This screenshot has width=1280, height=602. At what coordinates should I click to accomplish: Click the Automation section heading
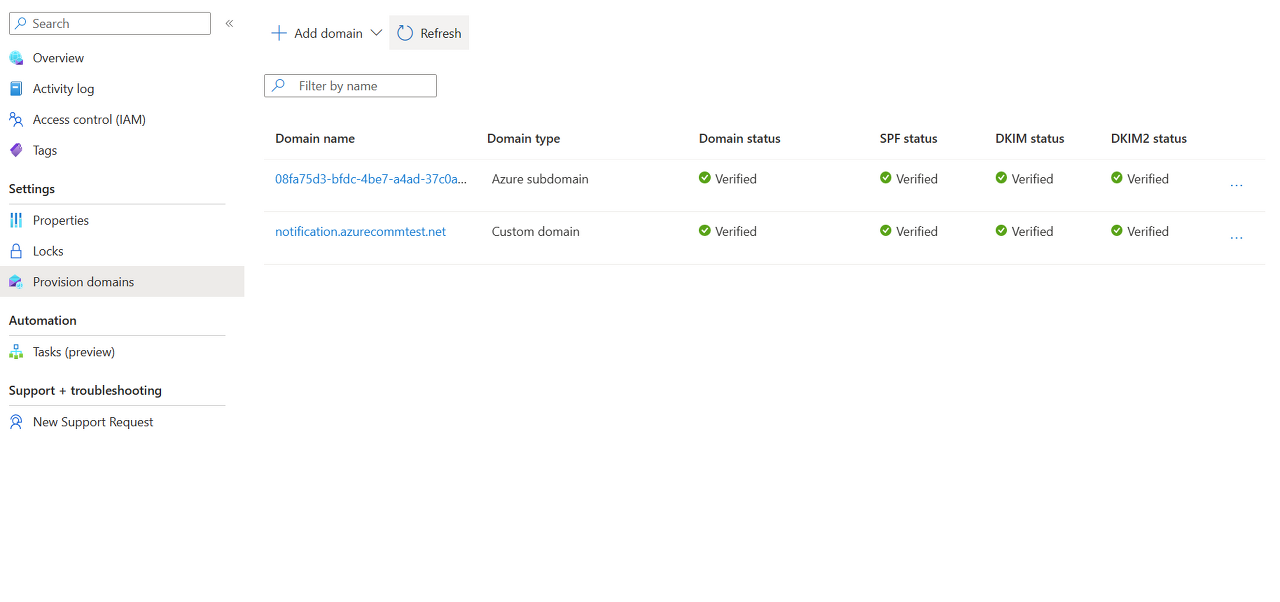point(43,320)
